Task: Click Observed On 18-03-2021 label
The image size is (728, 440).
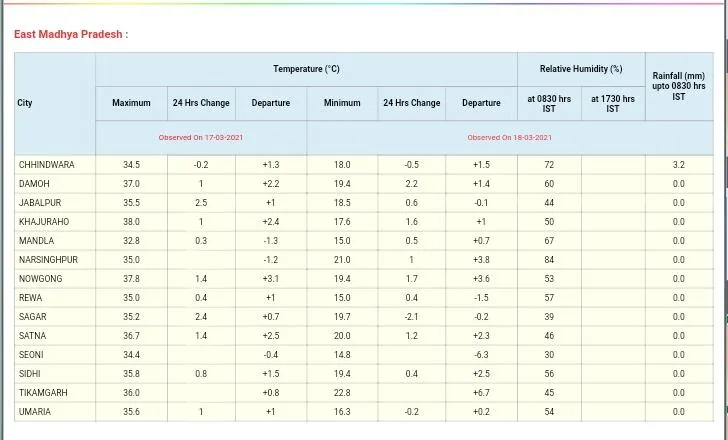Action: 509,137
